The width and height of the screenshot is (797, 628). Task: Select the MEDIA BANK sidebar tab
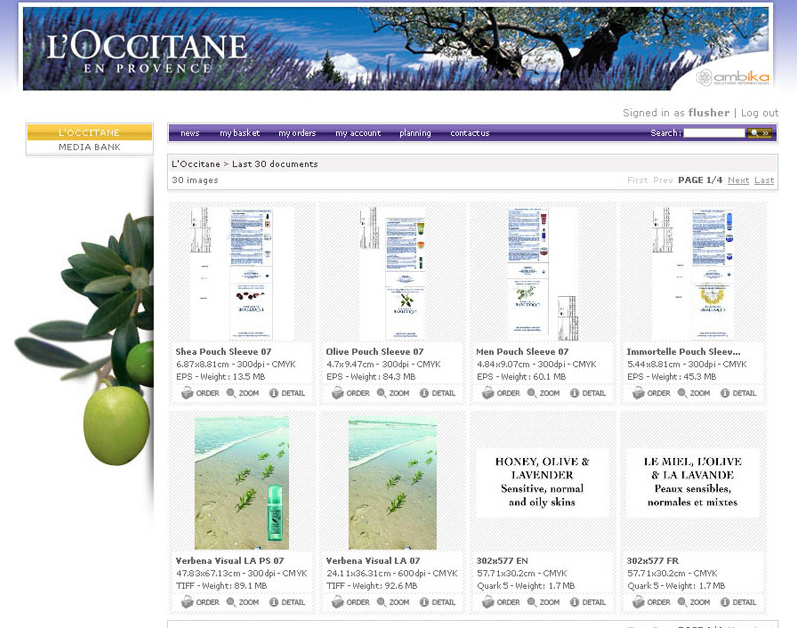(x=89, y=147)
